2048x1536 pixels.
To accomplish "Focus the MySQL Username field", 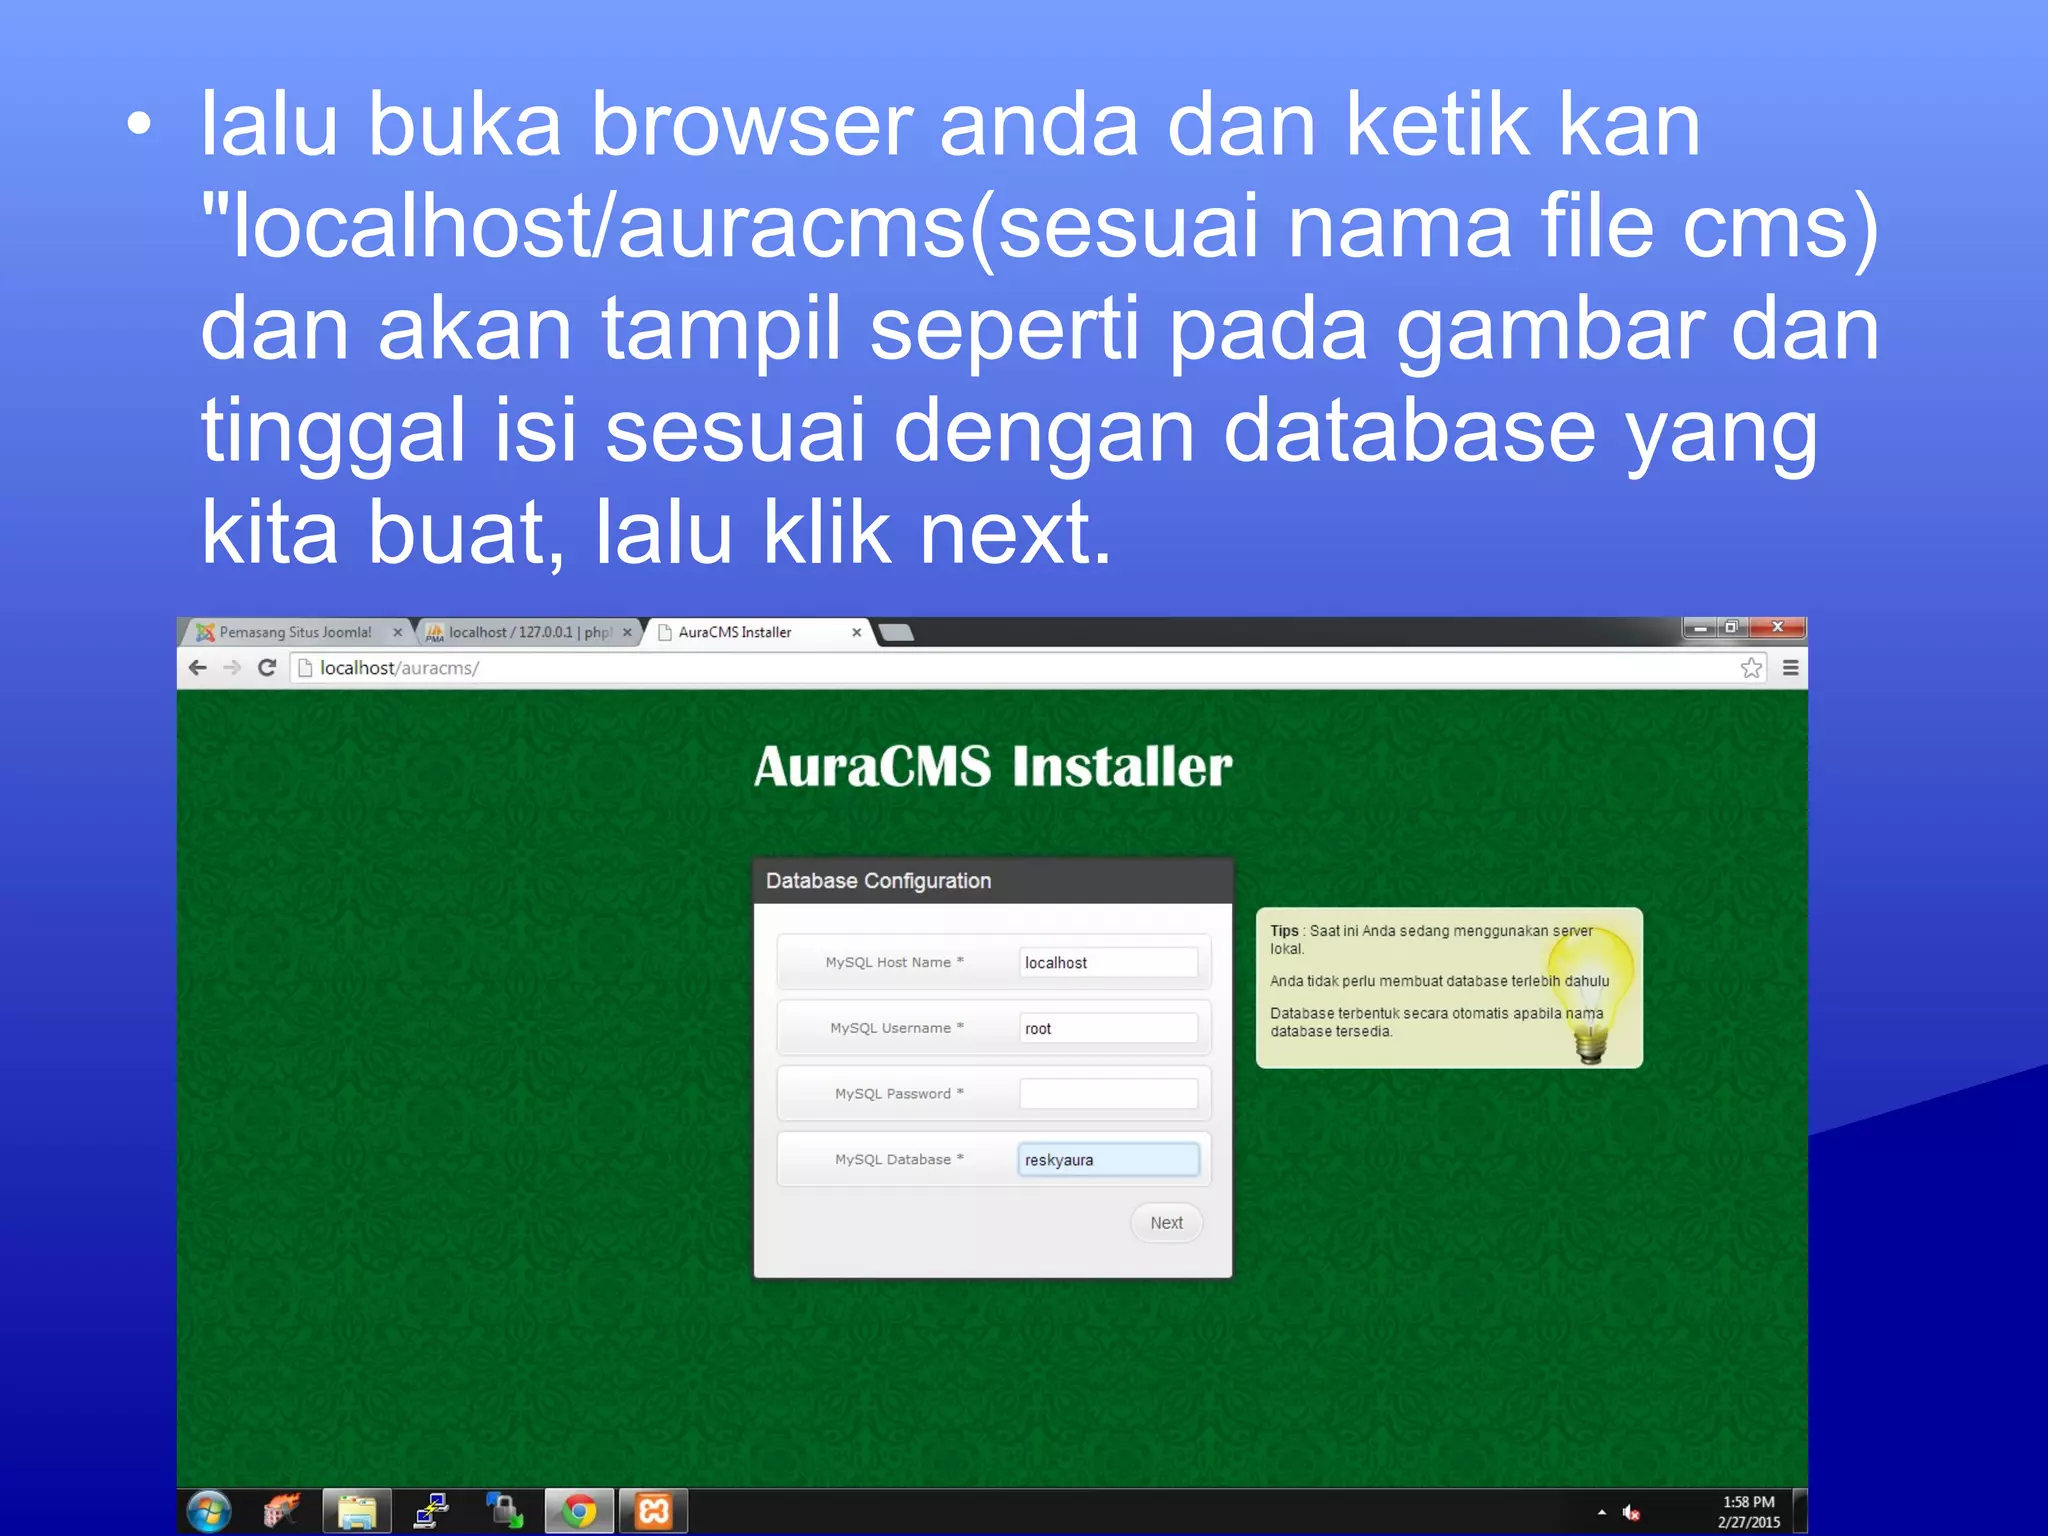I will 1108,1028.
